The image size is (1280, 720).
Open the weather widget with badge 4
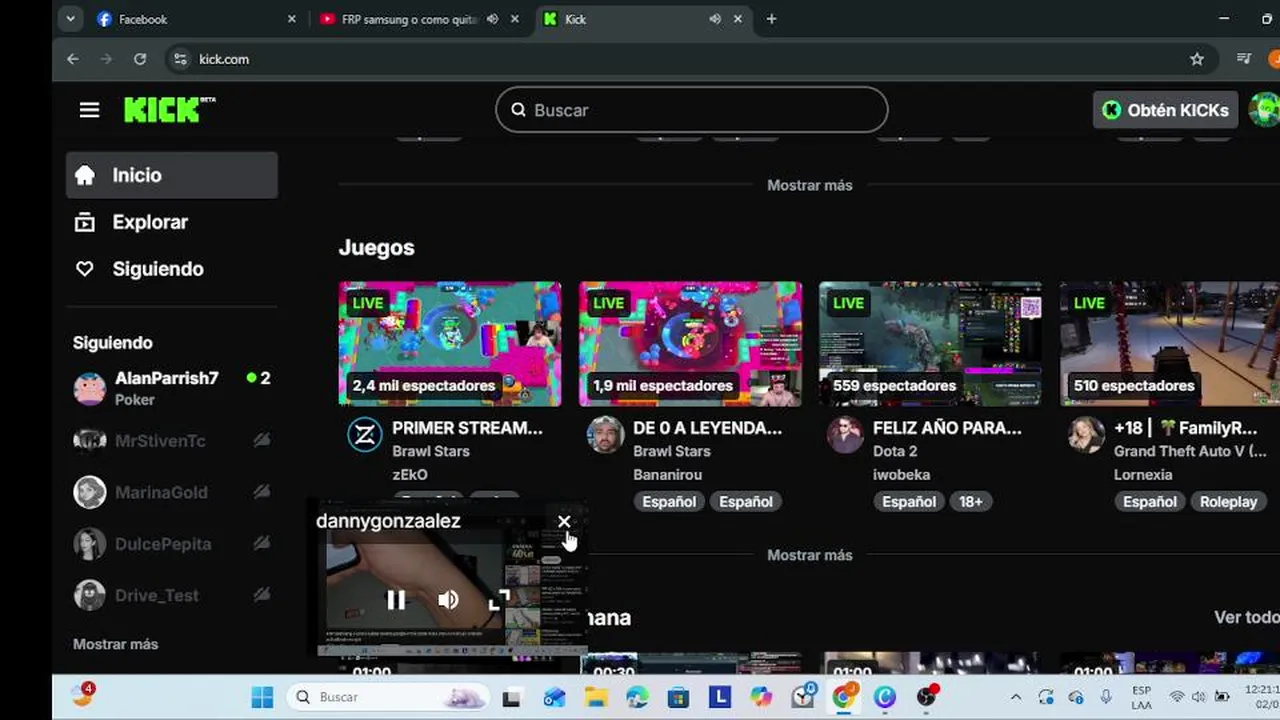coord(83,695)
